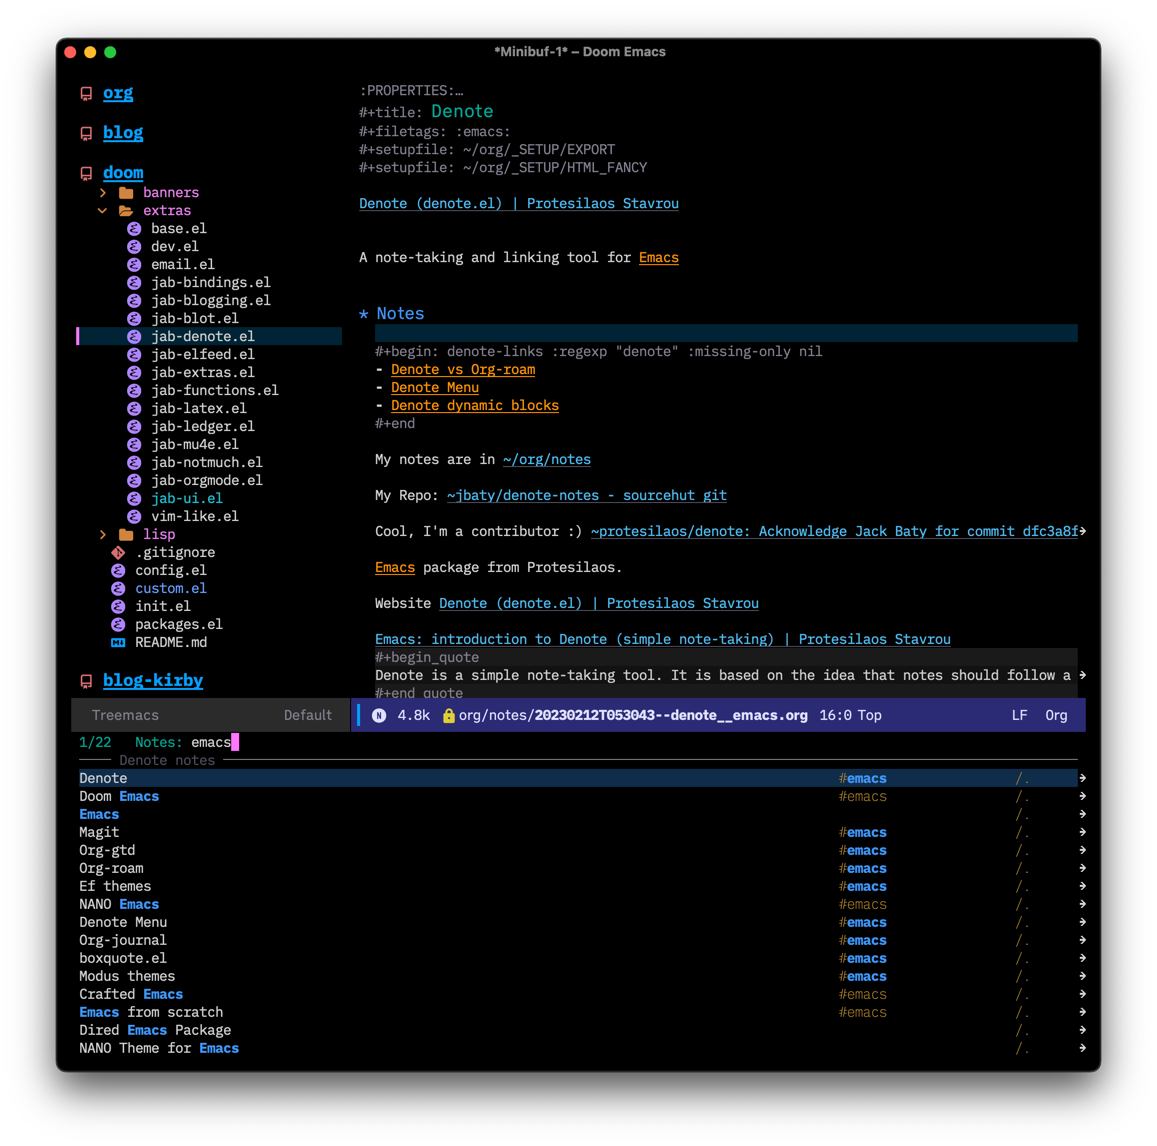Image resolution: width=1157 pixels, height=1146 pixels.
Task: Click the elisp icon beside init.el
Action: pyautogui.click(x=120, y=606)
